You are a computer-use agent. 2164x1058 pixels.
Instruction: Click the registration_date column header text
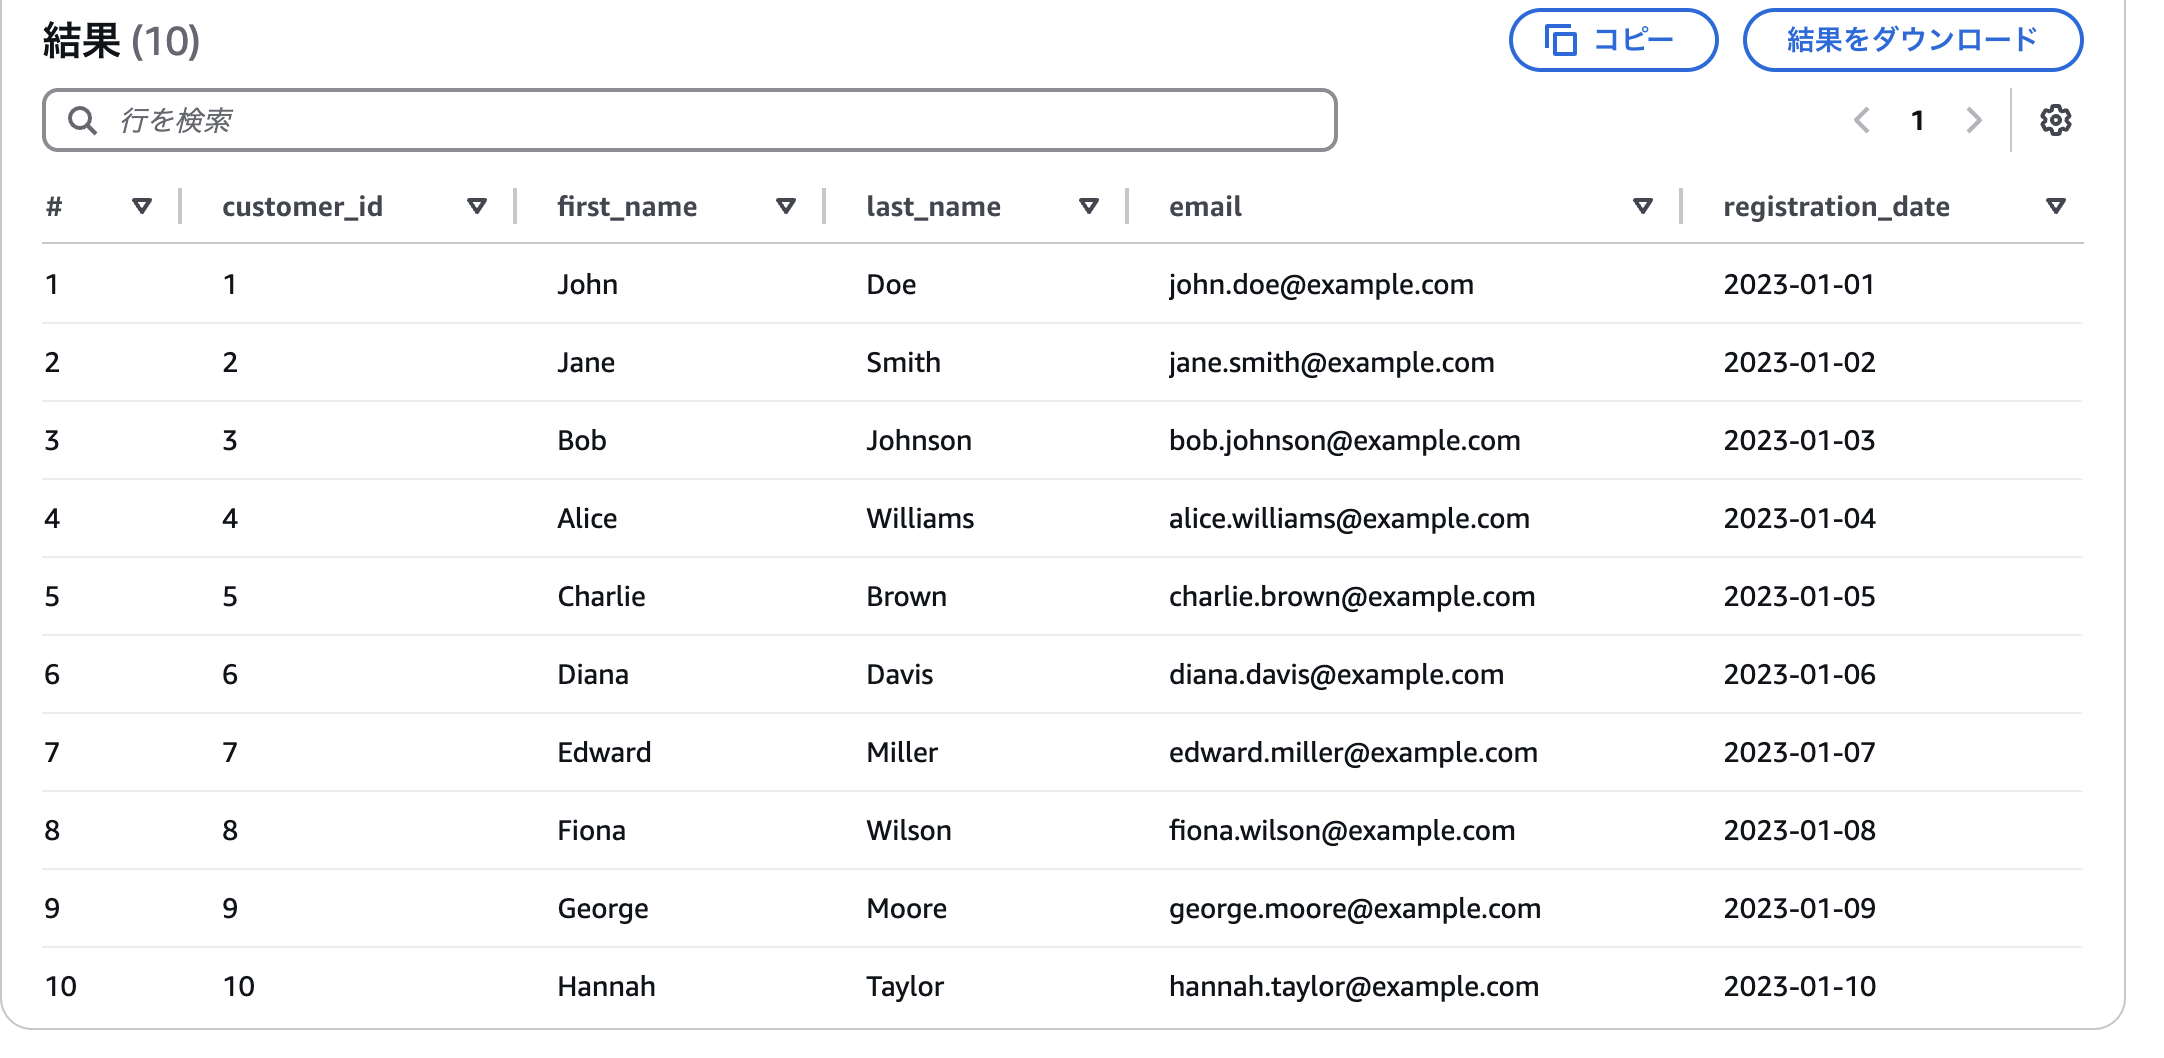pos(1836,206)
